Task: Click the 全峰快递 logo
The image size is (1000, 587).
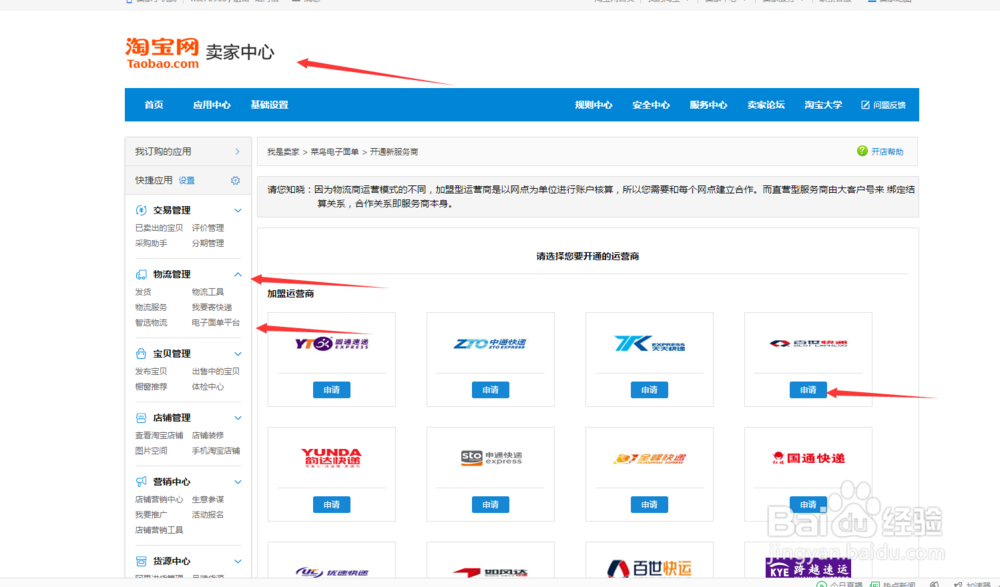Action: [x=649, y=458]
